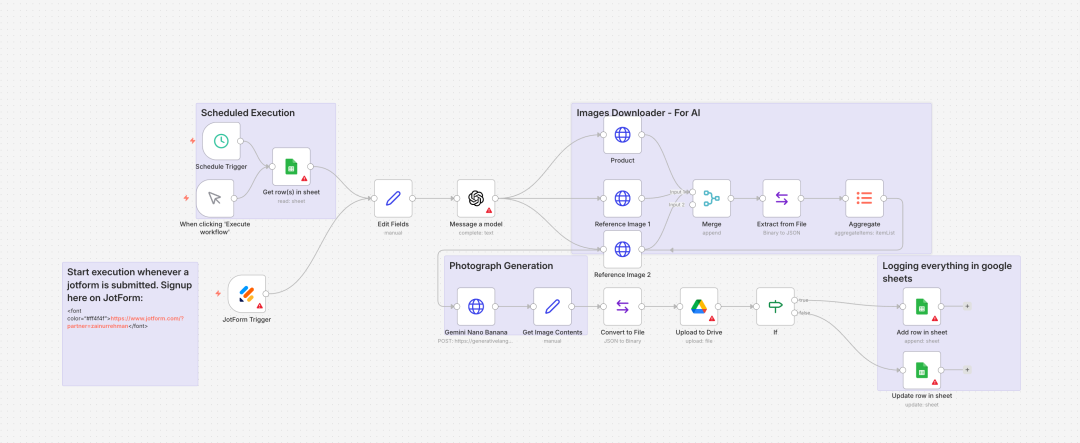Click the warning badge on JotForm Trigger
Image resolution: width=1080 pixels, height=443 pixels.
tap(260, 305)
